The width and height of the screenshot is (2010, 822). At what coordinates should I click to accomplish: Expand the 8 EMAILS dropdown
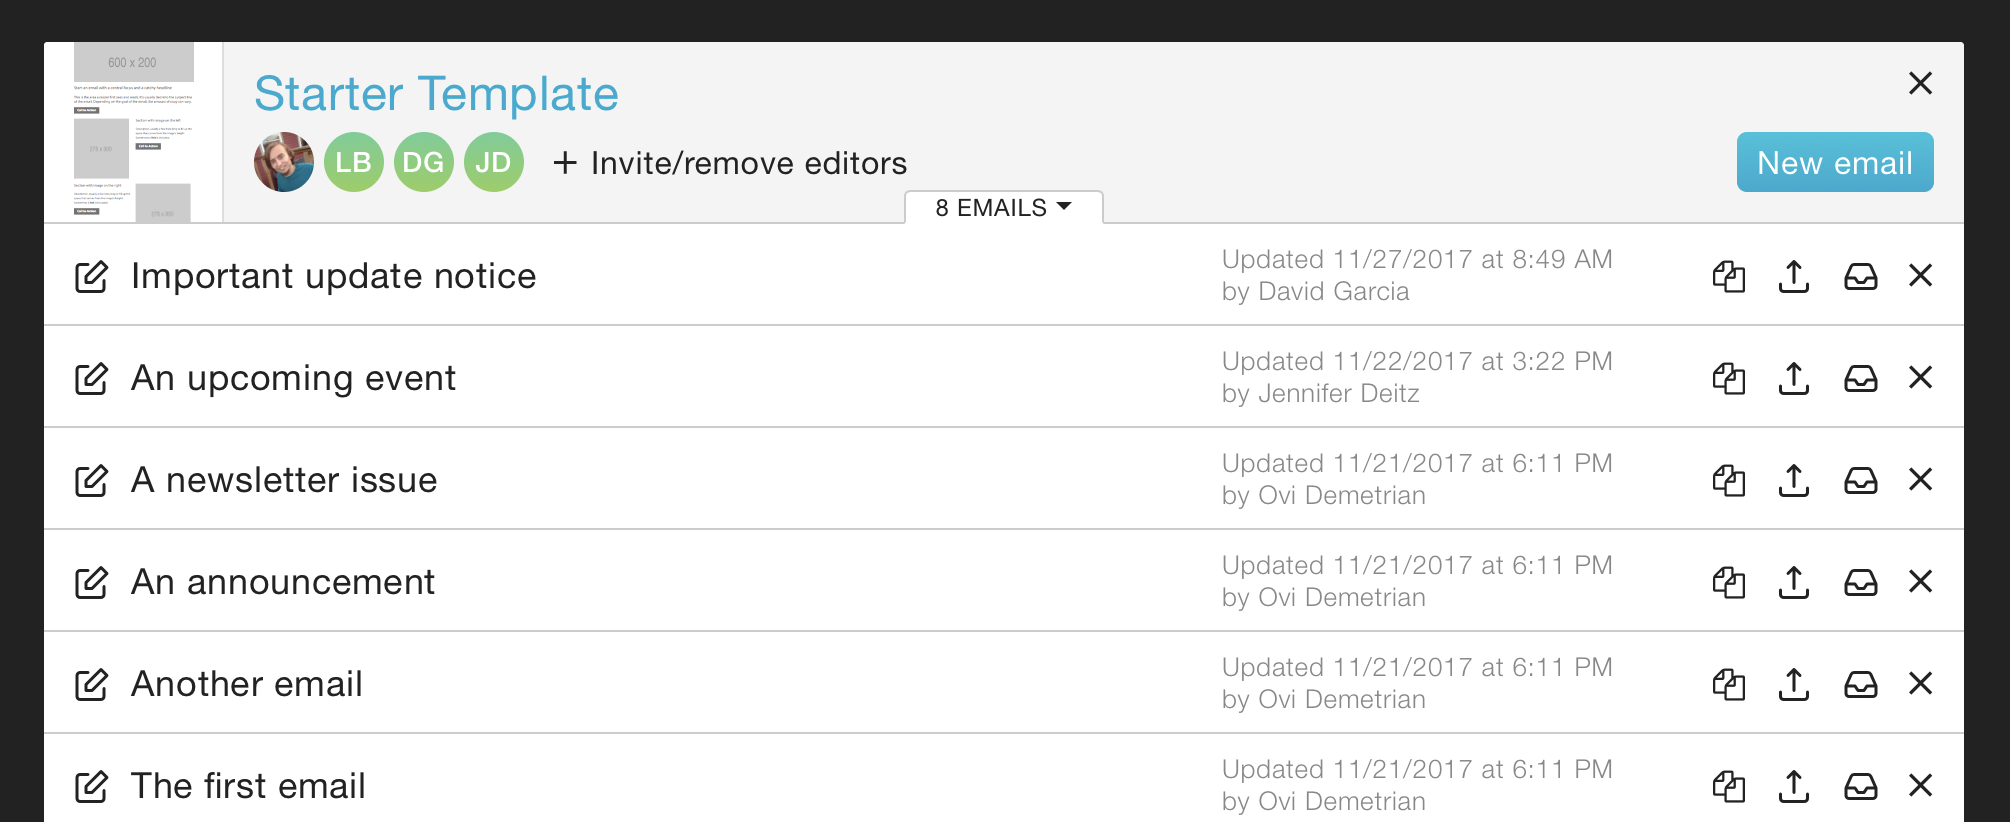[1004, 207]
